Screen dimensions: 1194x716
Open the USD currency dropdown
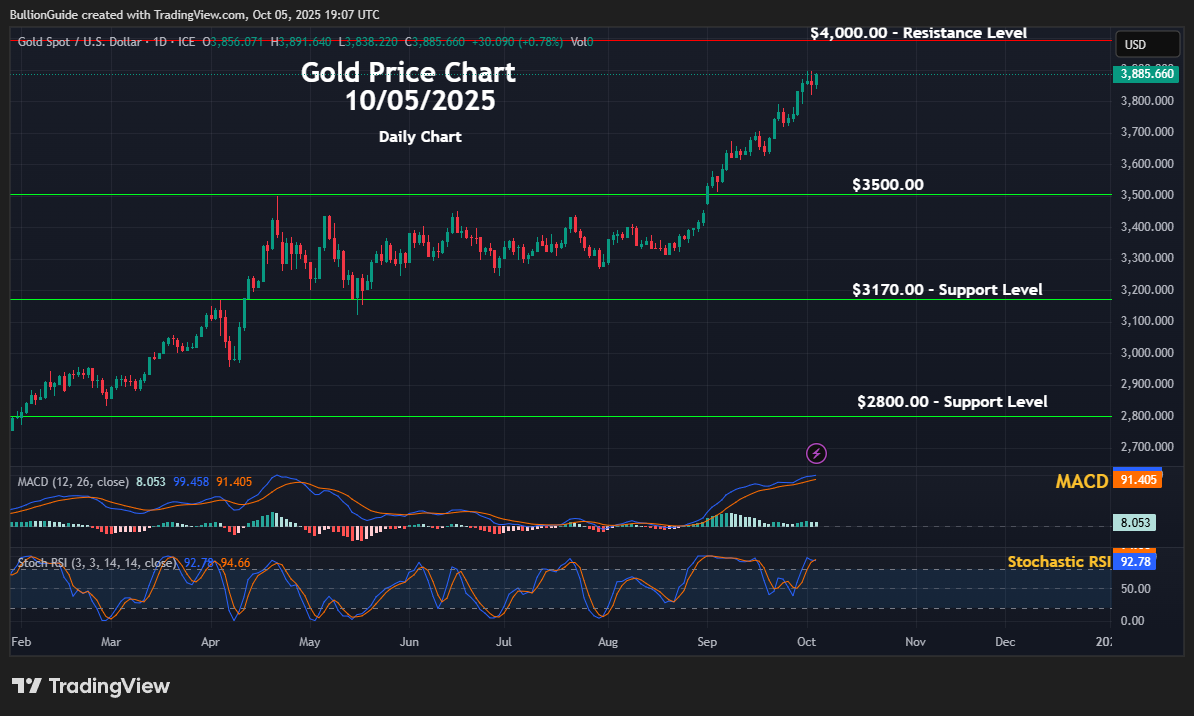pyautogui.click(x=1147, y=44)
